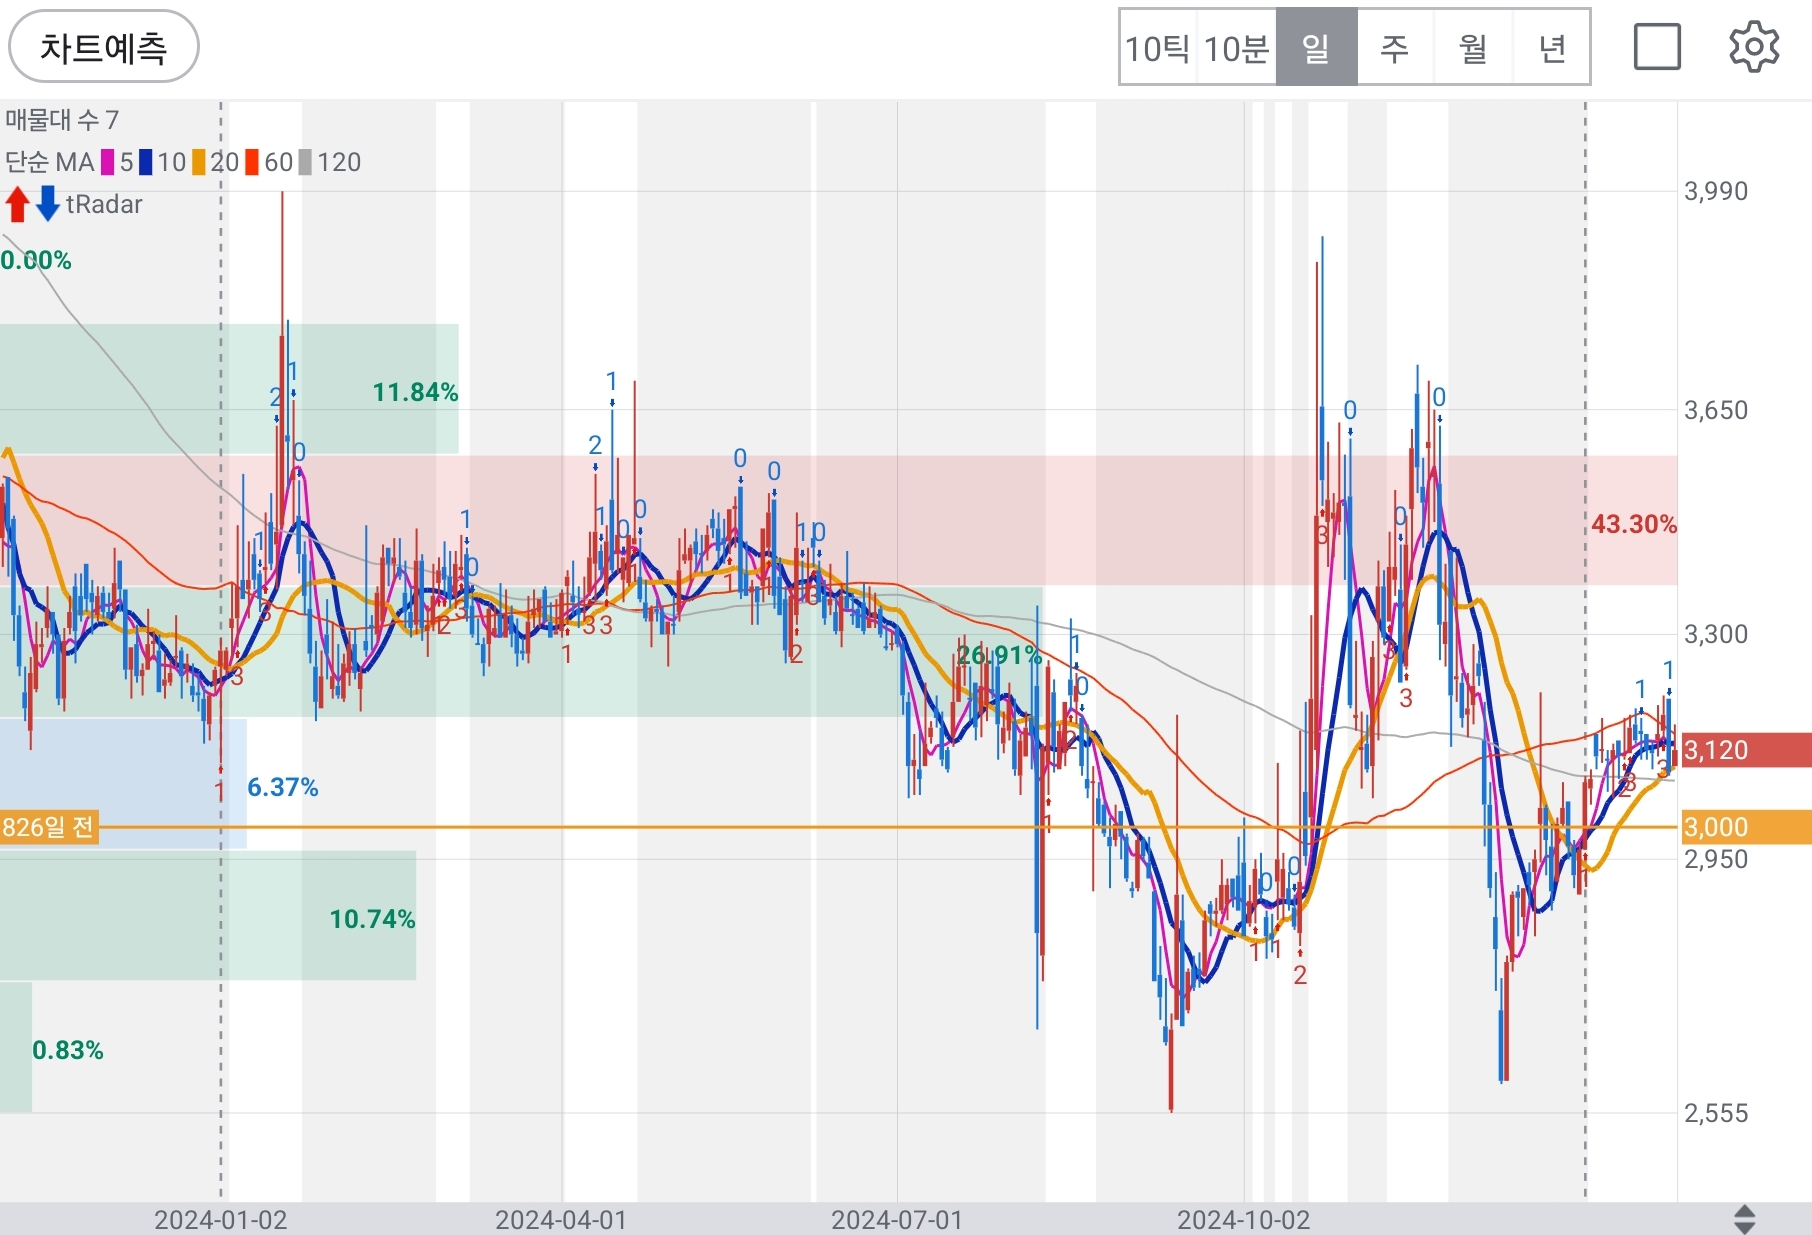Click the 2024-10-02 date axis label
Image resolution: width=1812 pixels, height=1235 pixels.
coord(1243,1220)
